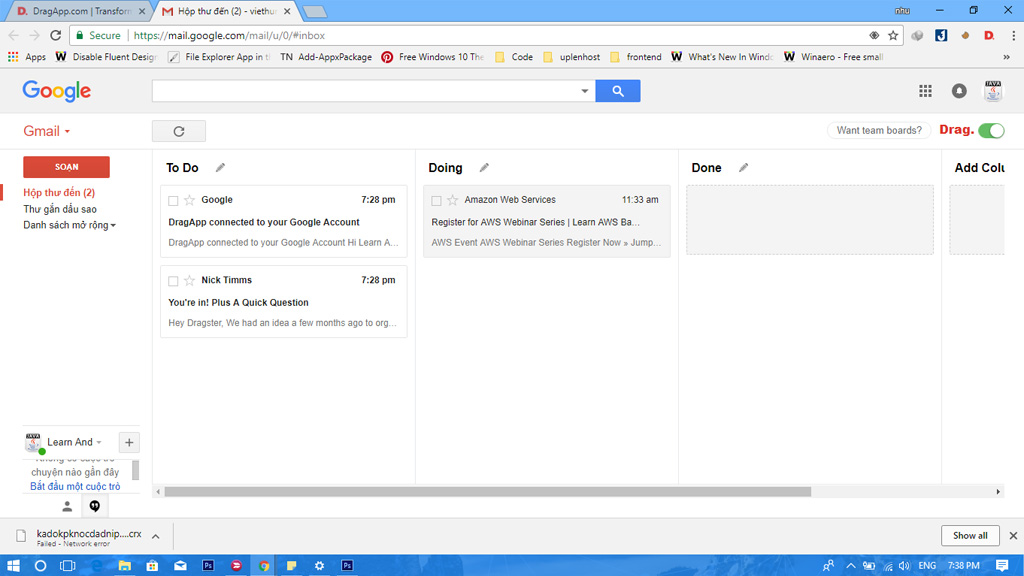This screenshot has width=1024, height=576.
Task: Expand search options dropdown arrow
Action: coord(584,91)
